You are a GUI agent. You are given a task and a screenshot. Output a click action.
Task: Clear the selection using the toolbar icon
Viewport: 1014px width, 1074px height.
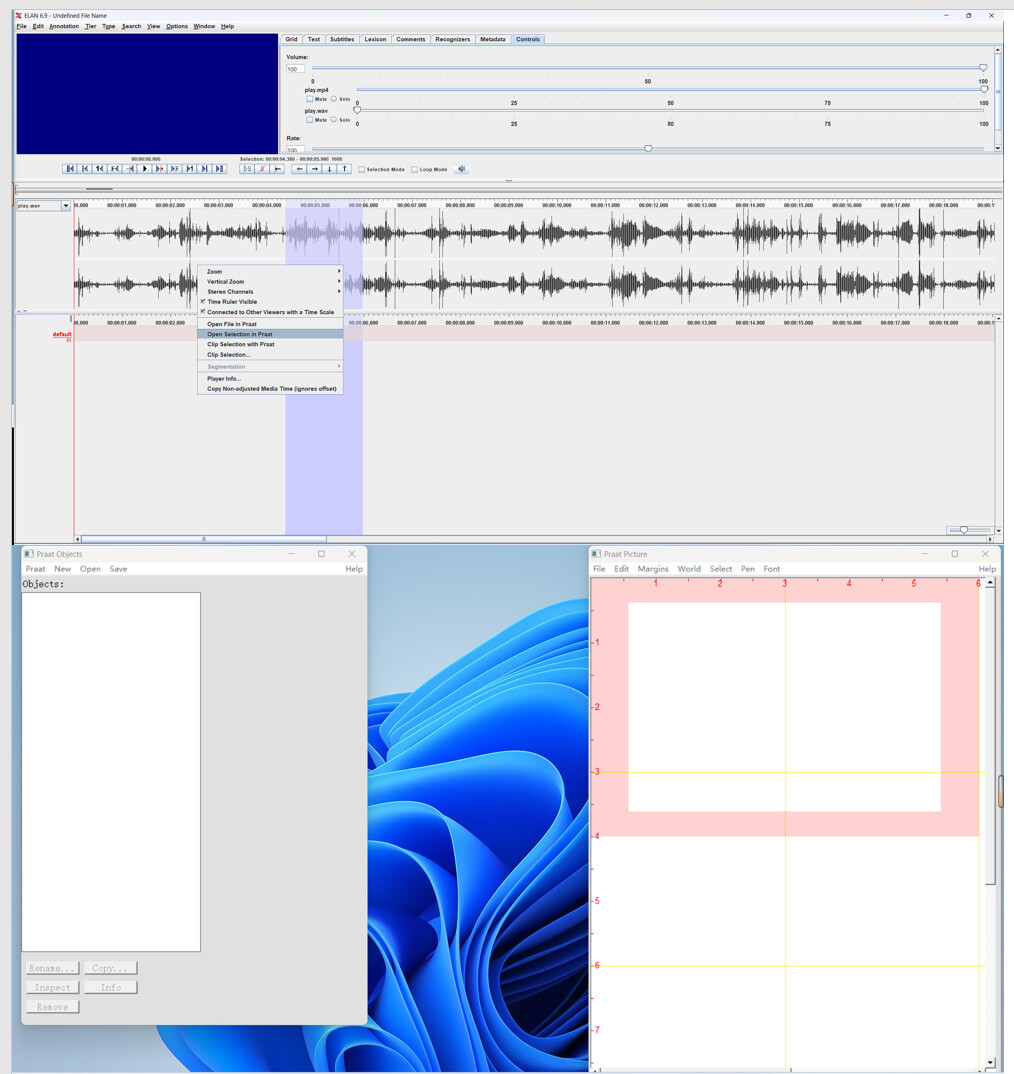(262, 169)
